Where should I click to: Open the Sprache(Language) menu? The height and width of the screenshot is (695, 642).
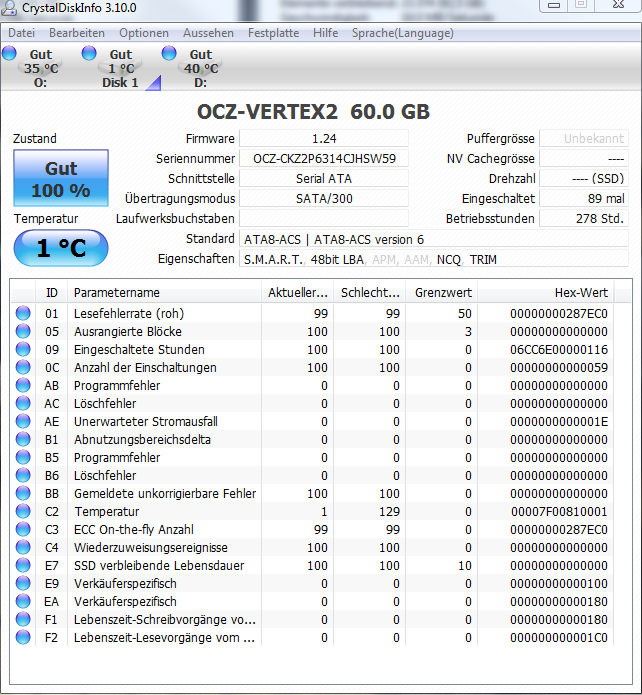[403, 33]
